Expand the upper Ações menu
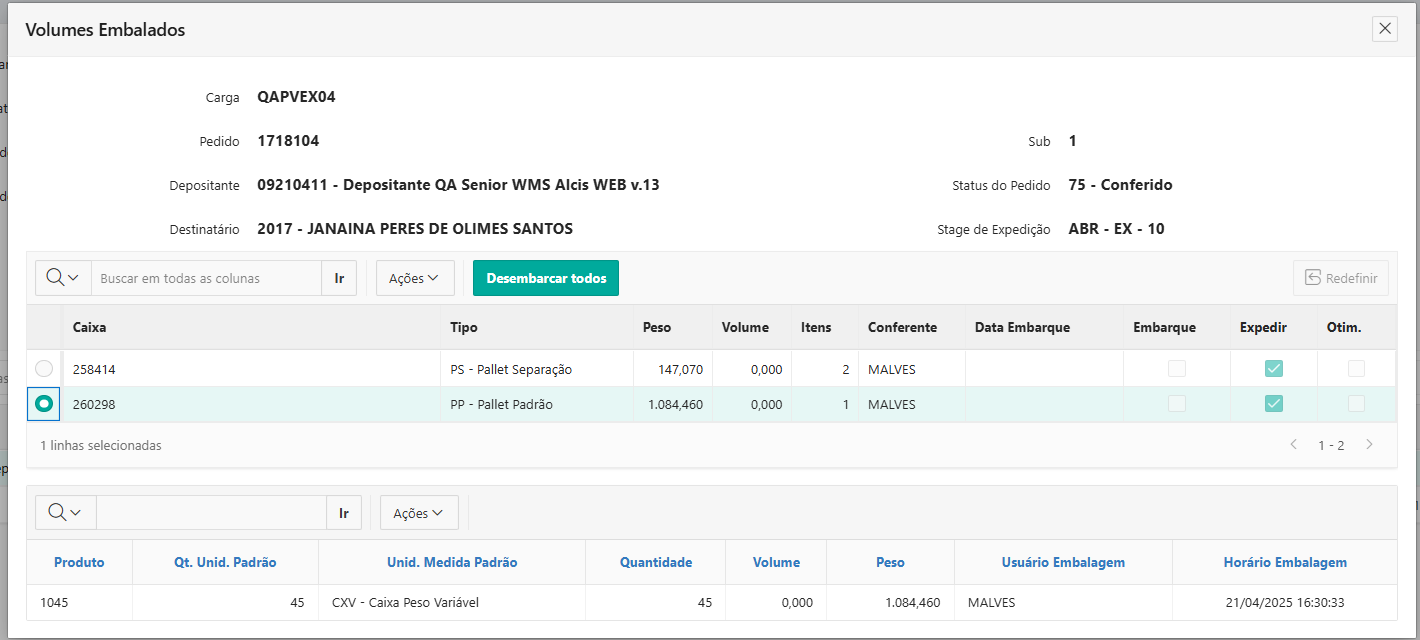Image resolution: width=1420 pixels, height=640 pixels. point(415,278)
